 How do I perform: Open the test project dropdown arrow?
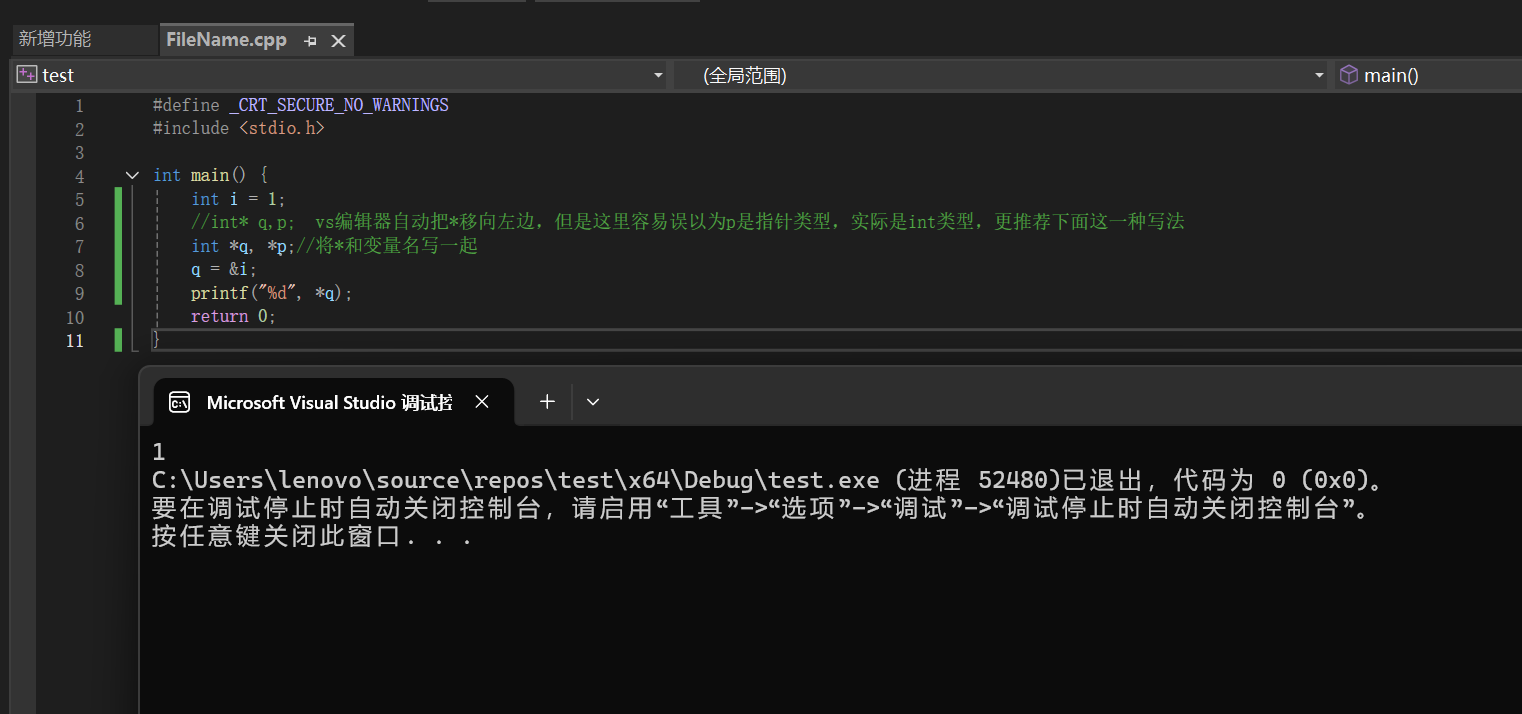[x=657, y=76]
